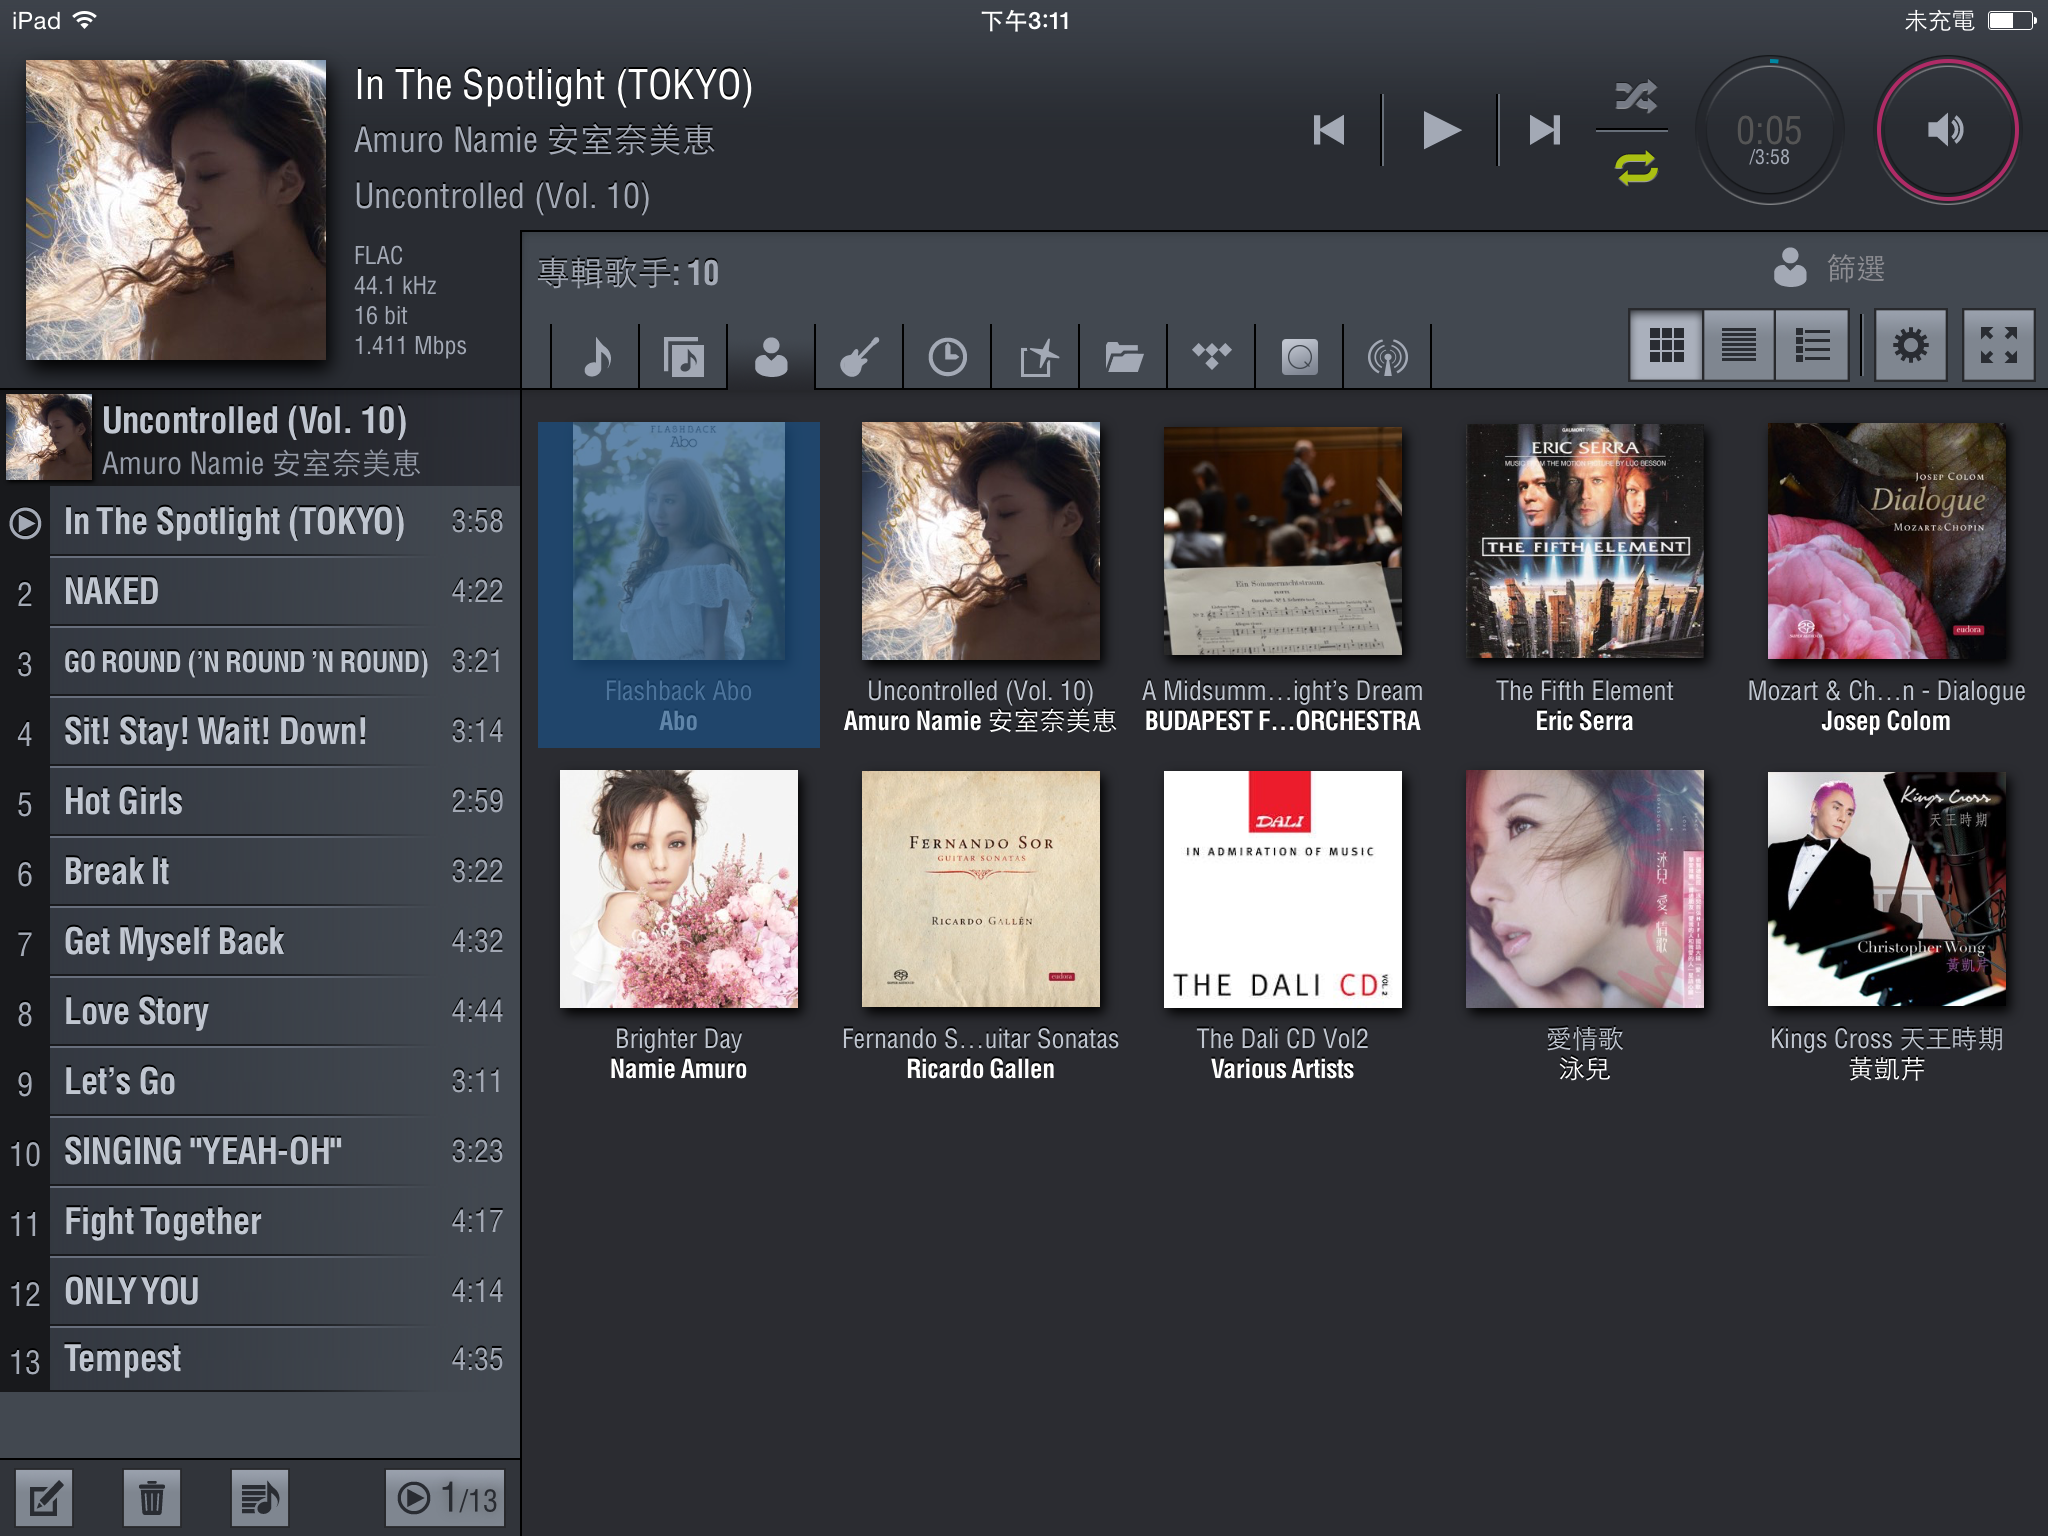Open The Fifth Element album thumbnail
The width and height of the screenshot is (2048, 1536).
pyautogui.click(x=1584, y=541)
